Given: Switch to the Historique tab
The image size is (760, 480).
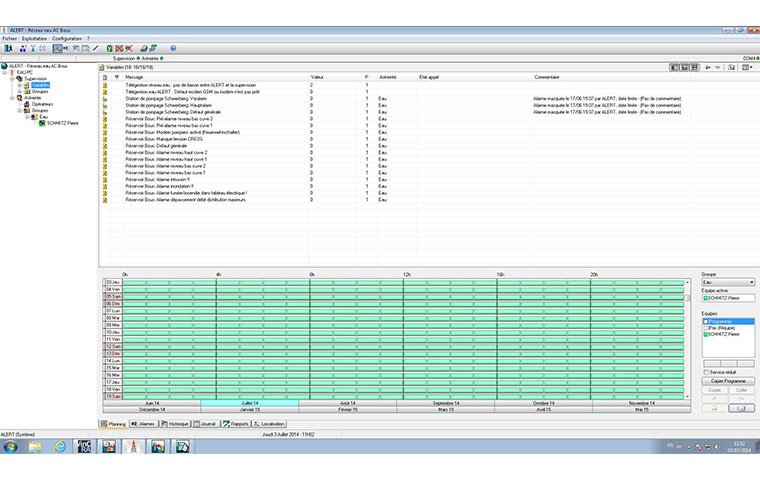Looking at the screenshot, I should pyautogui.click(x=175, y=424).
